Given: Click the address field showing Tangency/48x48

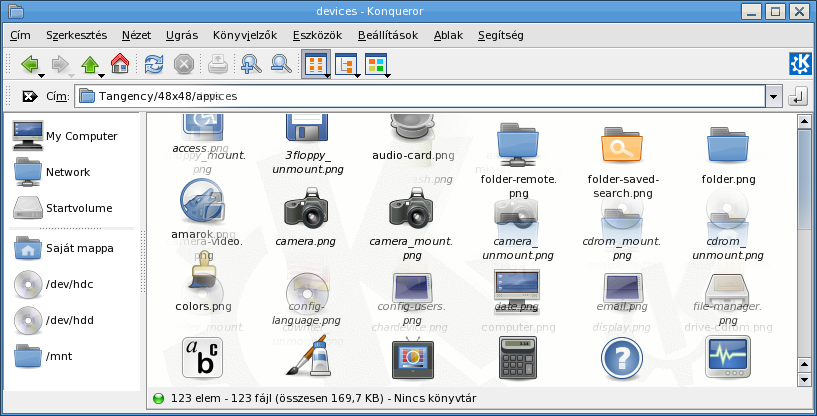Looking at the screenshot, I should click(419, 96).
